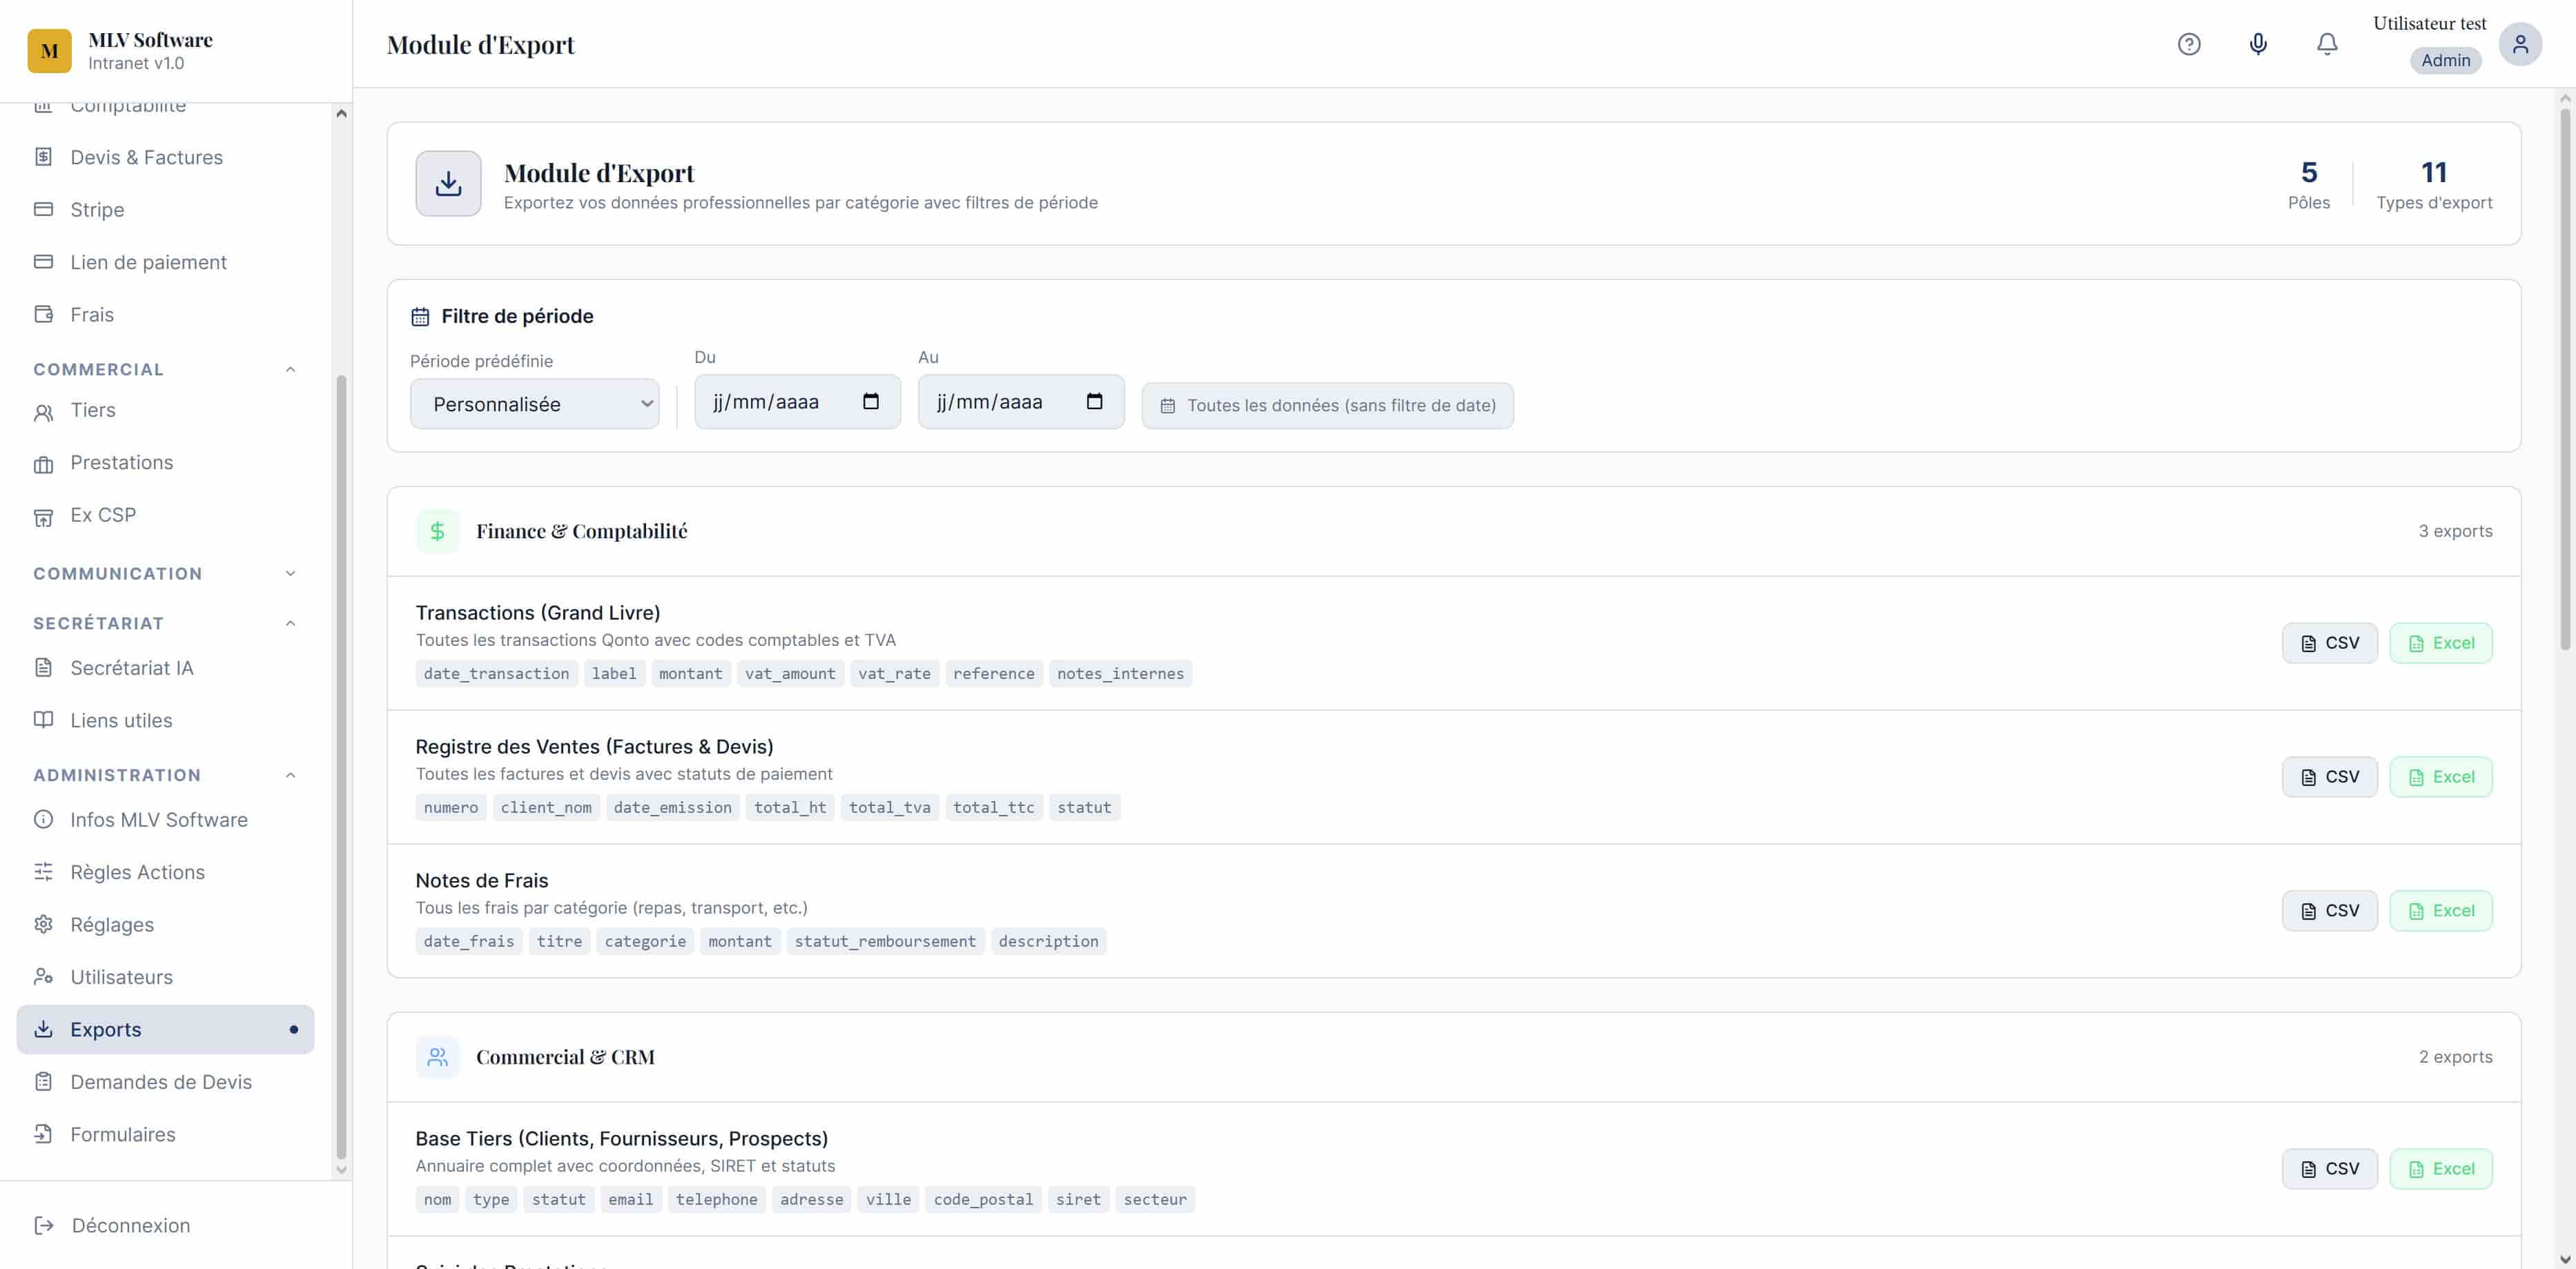Open Formulaires in sidebar

pyautogui.click(x=166, y=1134)
